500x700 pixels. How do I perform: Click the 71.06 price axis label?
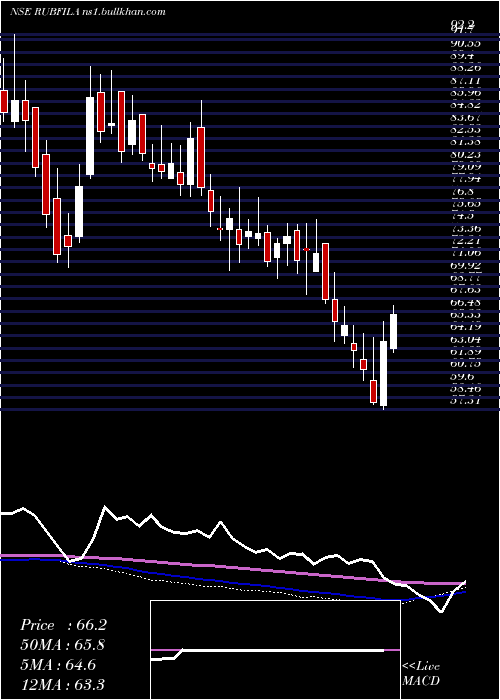pos(464,253)
